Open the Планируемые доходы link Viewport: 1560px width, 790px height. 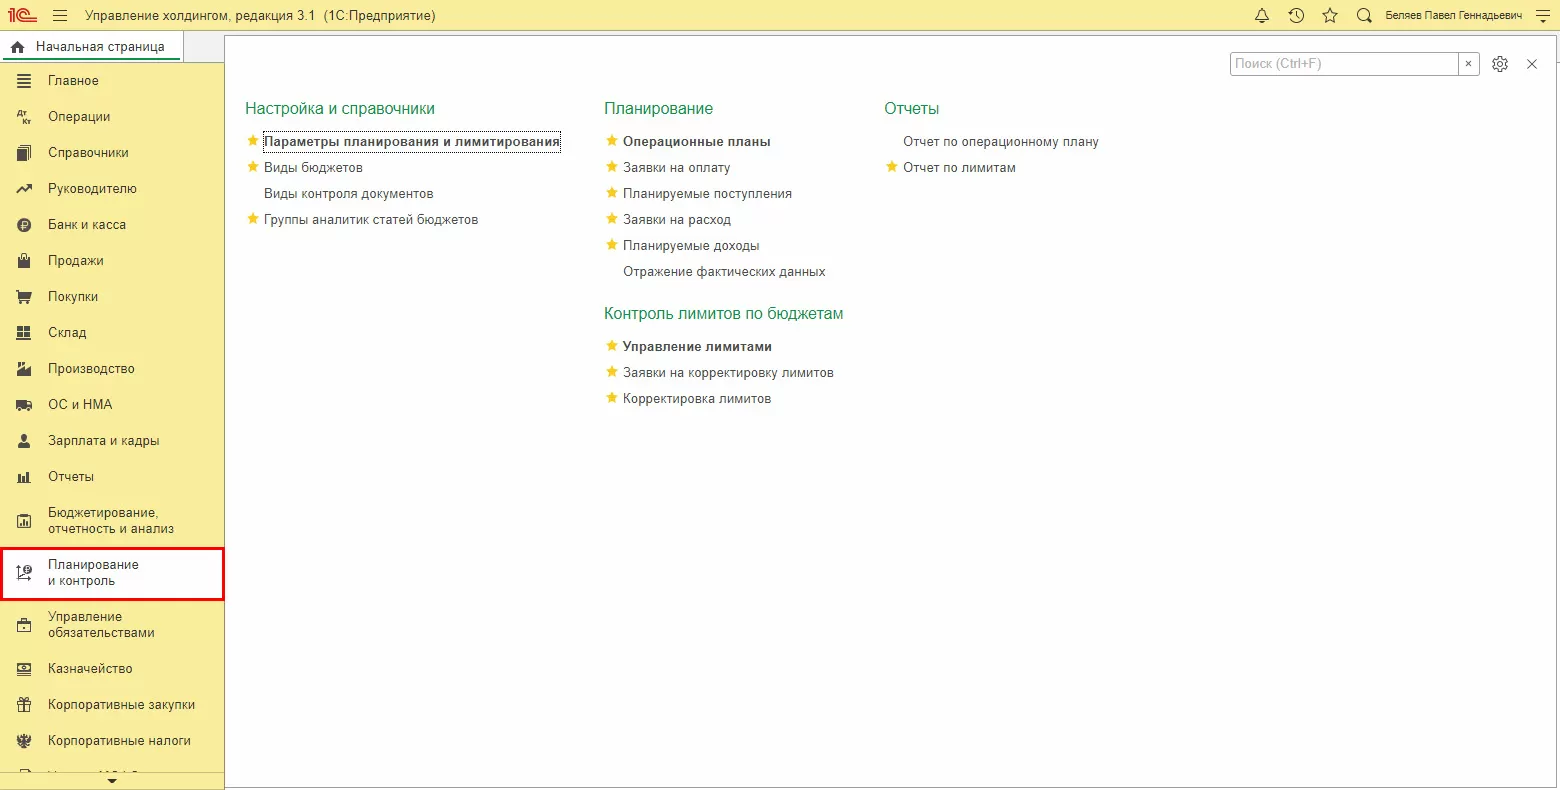(x=691, y=246)
